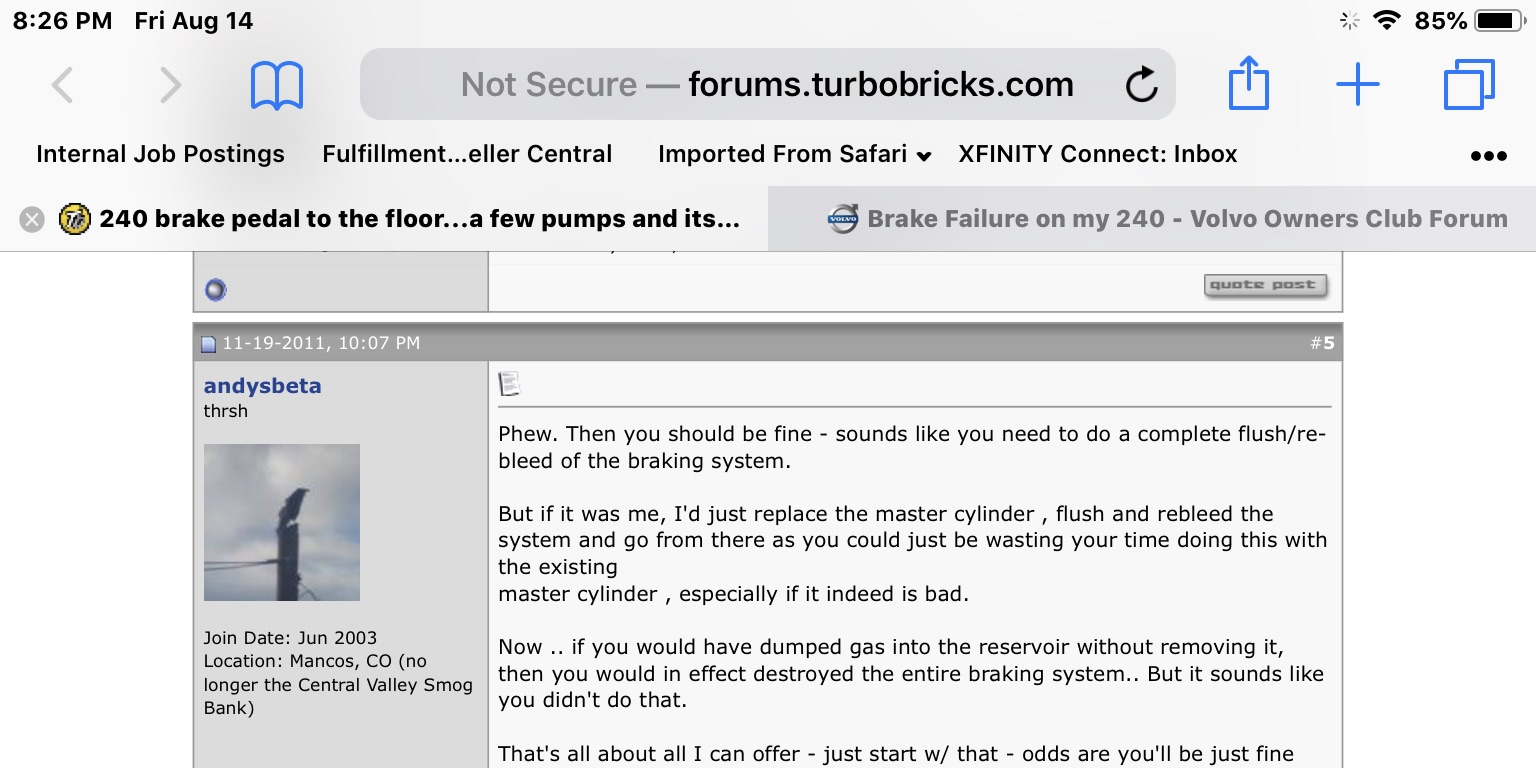Viewport: 1536px width, 768px height.
Task: Open the share sheet icon
Action: coord(1248,83)
